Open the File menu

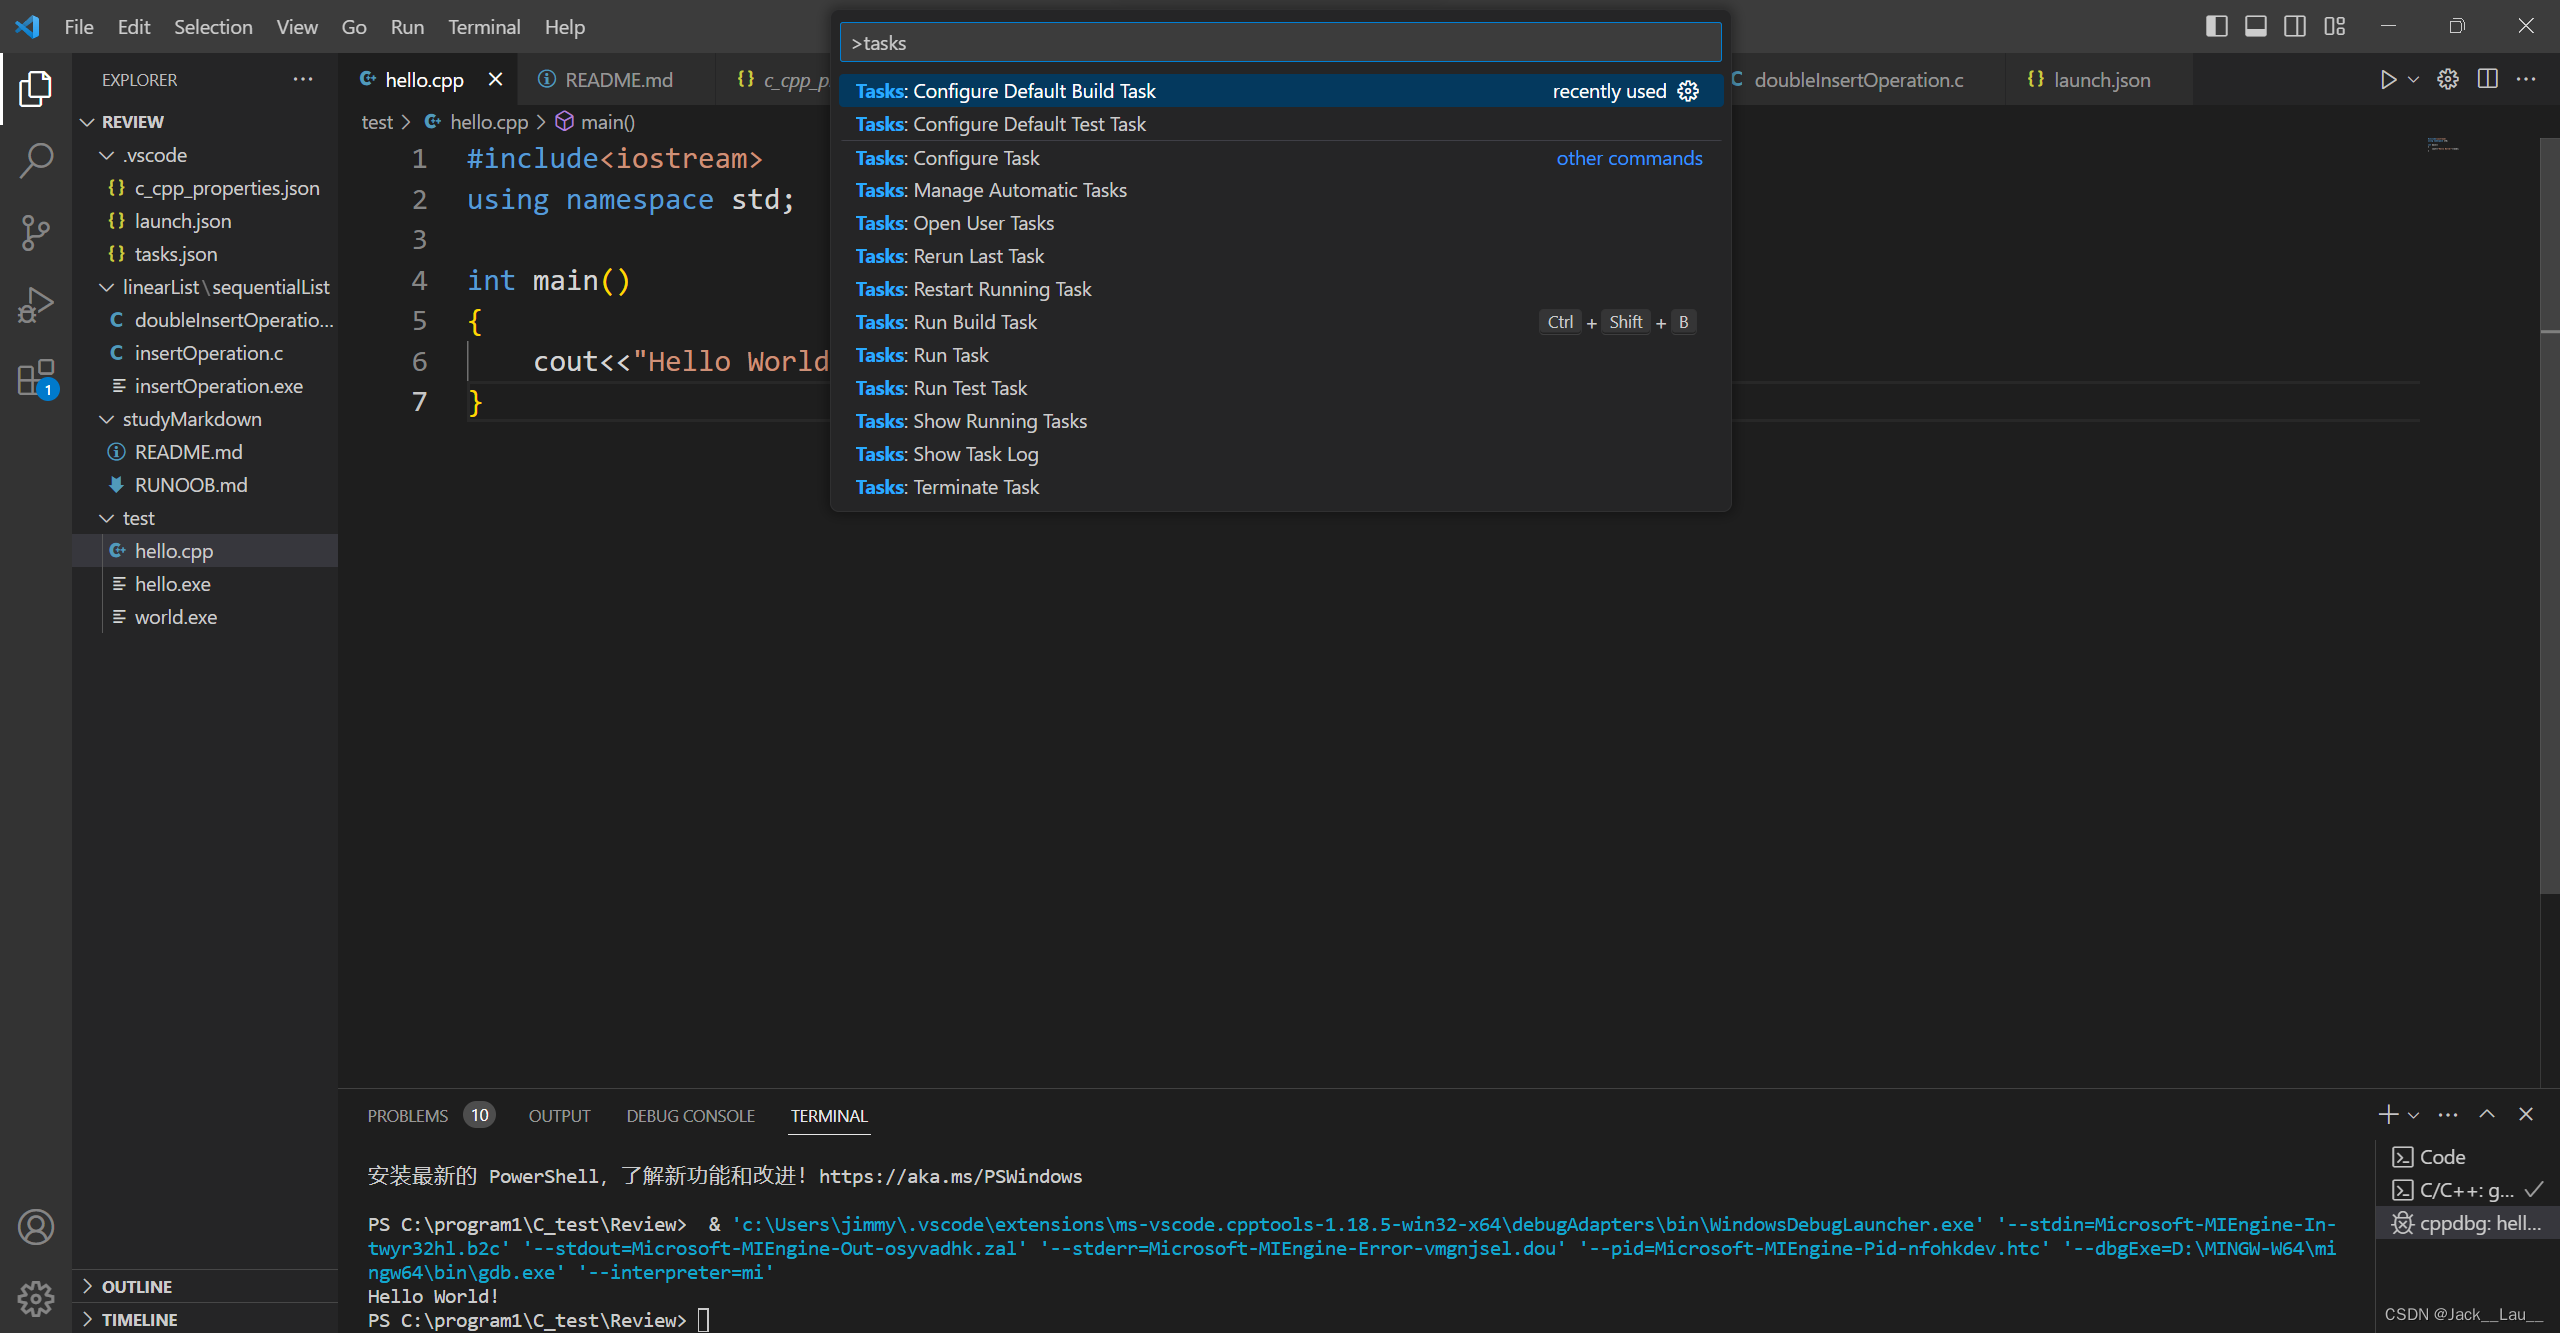point(79,27)
